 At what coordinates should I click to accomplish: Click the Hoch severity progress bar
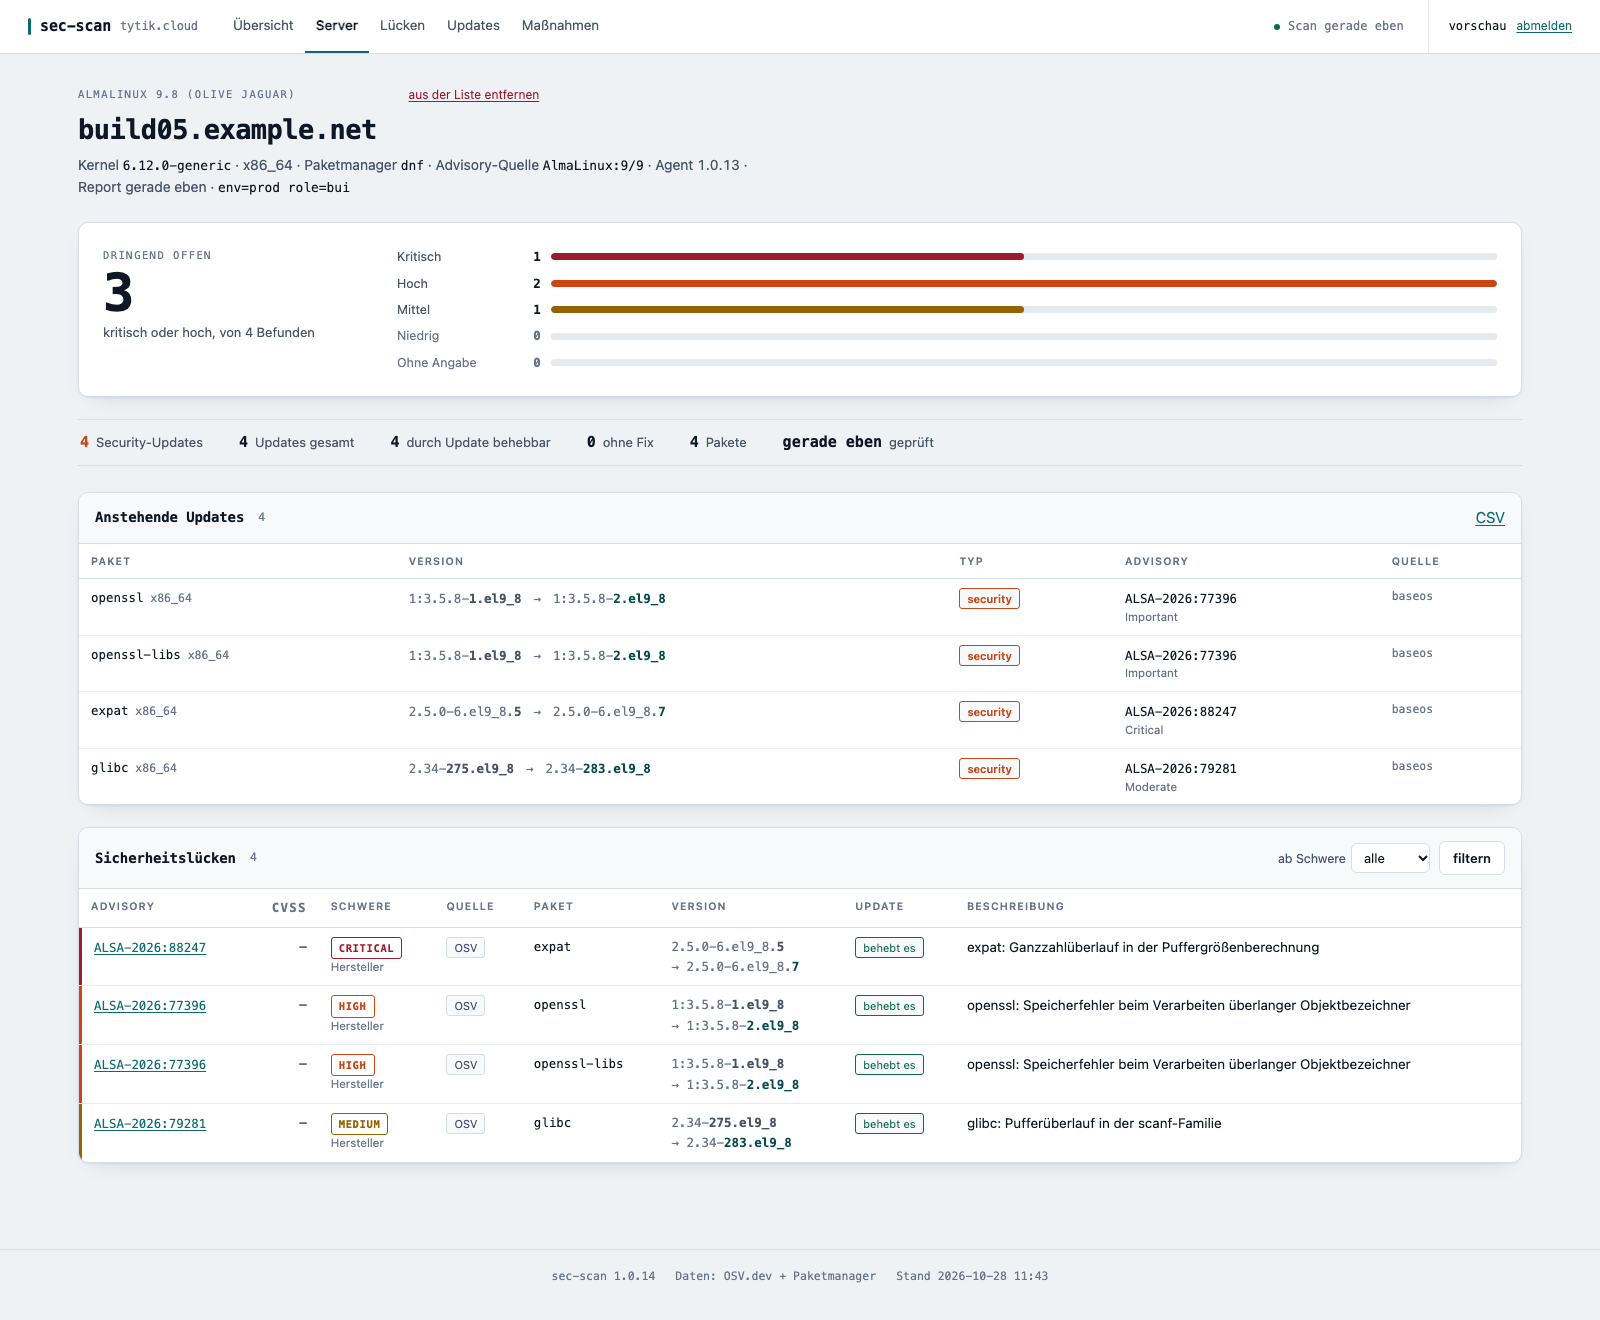pos(1024,284)
